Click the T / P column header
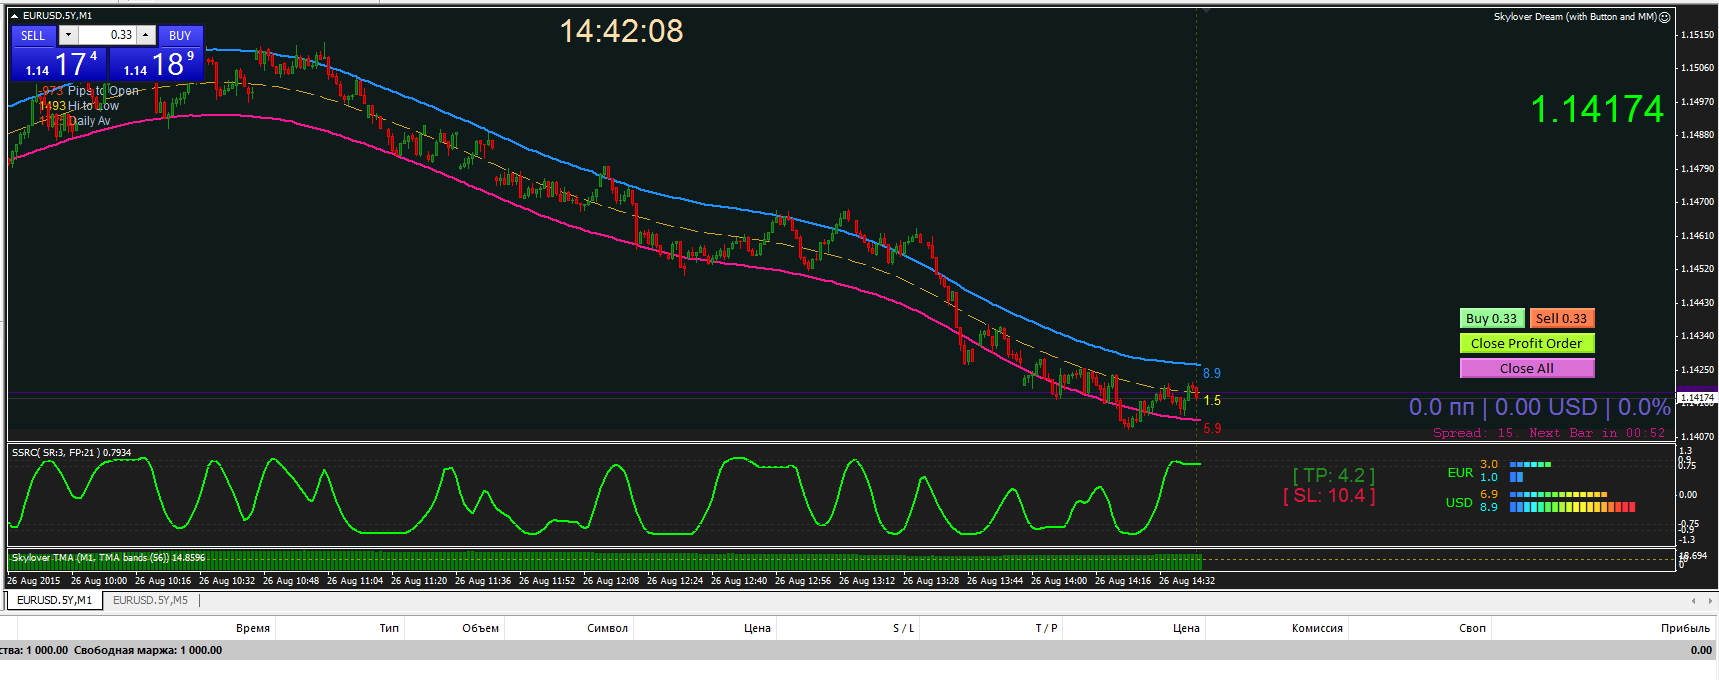The width and height of the screenshot is (1719, 680). pyautogui.click(x=1046, y=628)
